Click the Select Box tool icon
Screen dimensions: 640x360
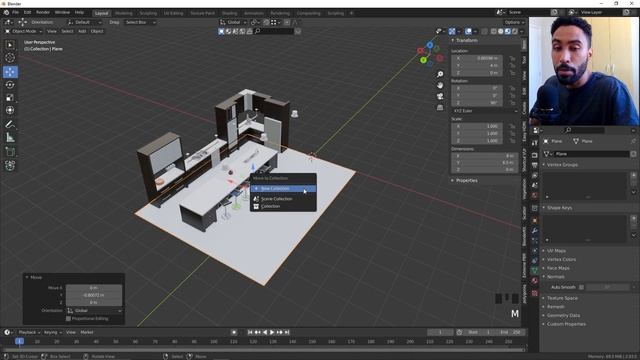(x=10, y=45)
